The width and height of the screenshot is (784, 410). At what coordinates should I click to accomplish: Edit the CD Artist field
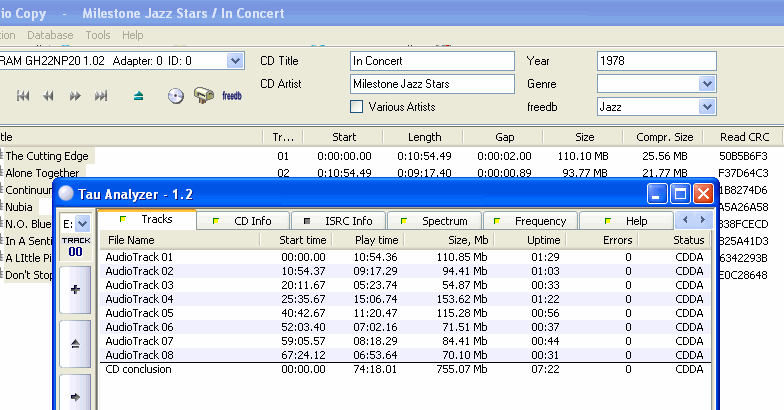pyautogui.click(x=432, y=84)
